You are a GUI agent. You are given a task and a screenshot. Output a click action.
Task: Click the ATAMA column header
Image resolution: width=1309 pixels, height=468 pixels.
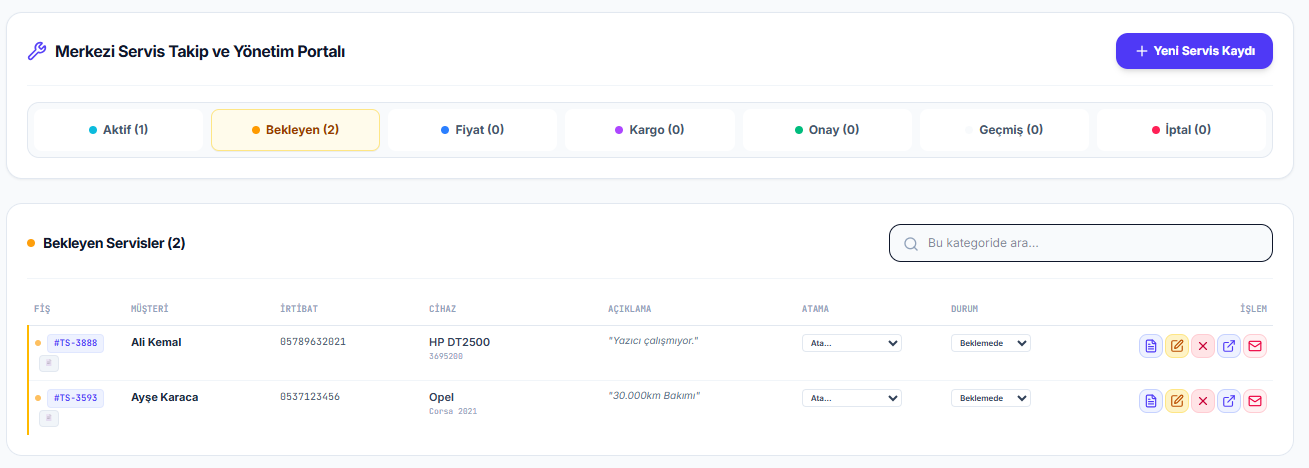click(815, 309)
